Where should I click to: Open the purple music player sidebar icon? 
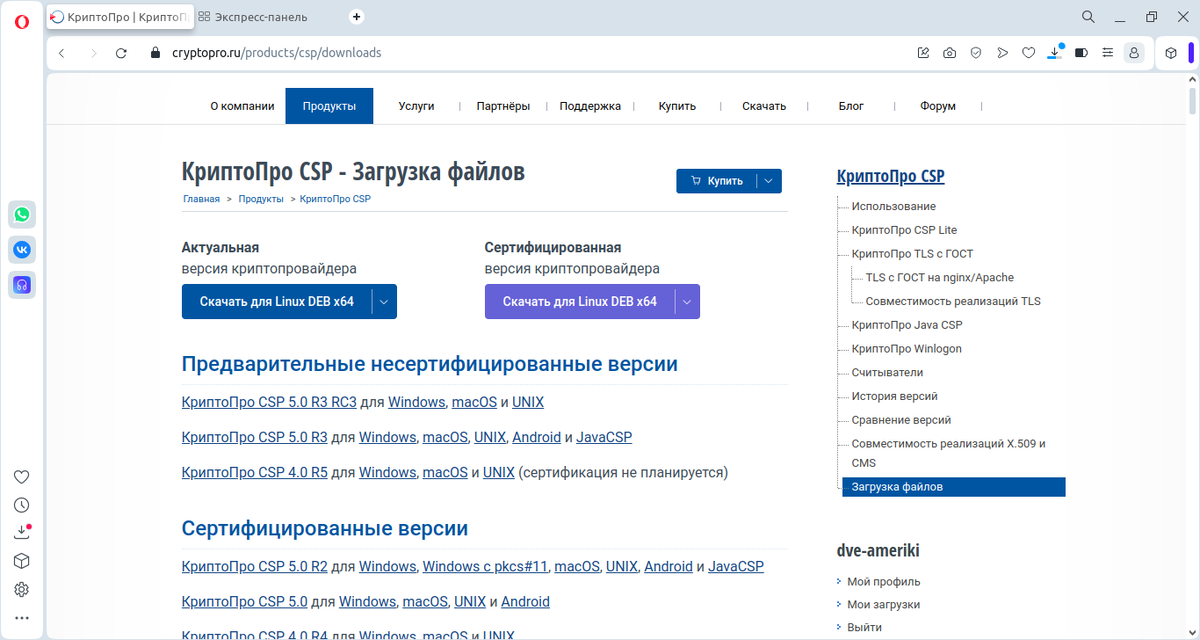click(x=22, y=284)
